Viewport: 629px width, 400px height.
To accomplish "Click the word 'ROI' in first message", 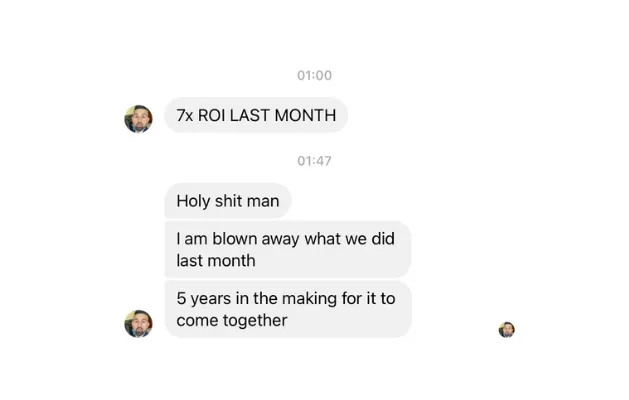I will 211,116.
